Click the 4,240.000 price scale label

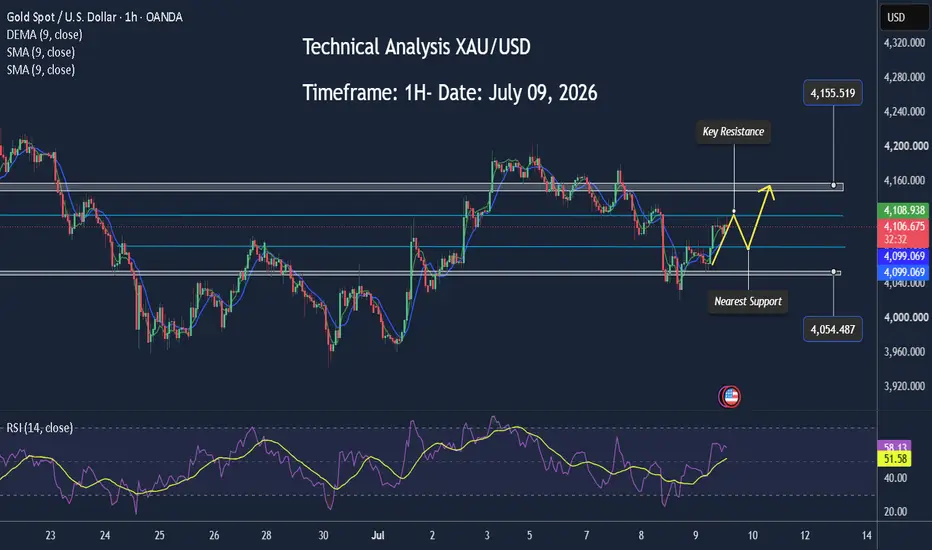click(904, 112)
